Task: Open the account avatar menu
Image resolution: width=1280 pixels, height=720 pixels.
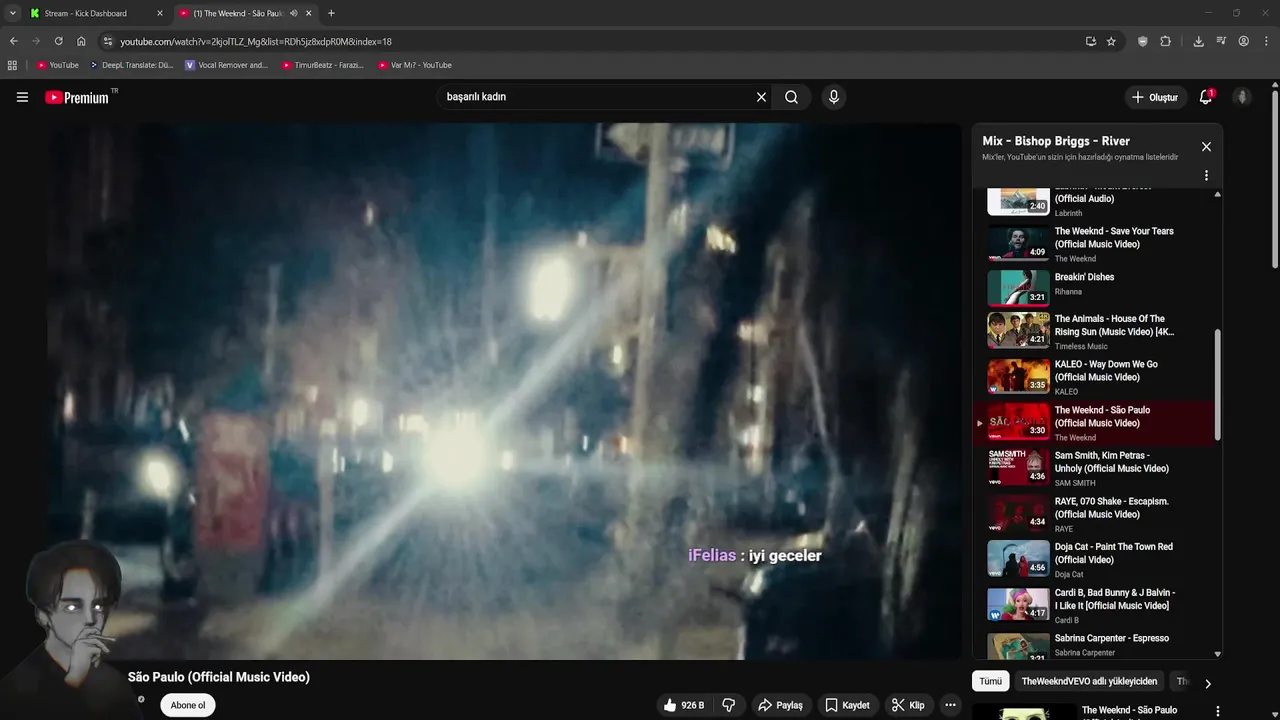Action: pos(1242,97)
